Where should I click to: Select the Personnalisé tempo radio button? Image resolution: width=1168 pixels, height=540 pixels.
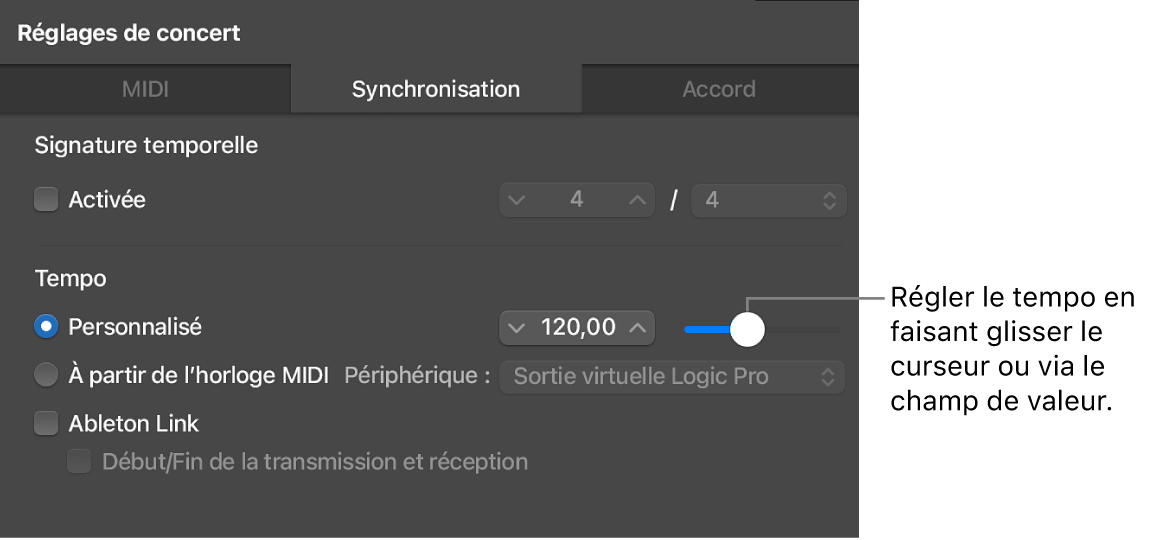(47, 326)
